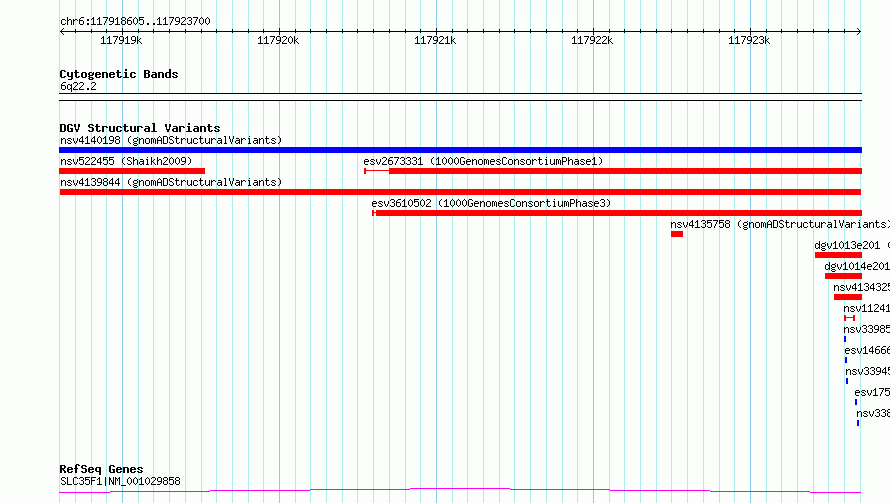The image size is (890, 503).
Task: Click the 6q22.2 cytogenetic band bar
Action: (x=460, y=97)
